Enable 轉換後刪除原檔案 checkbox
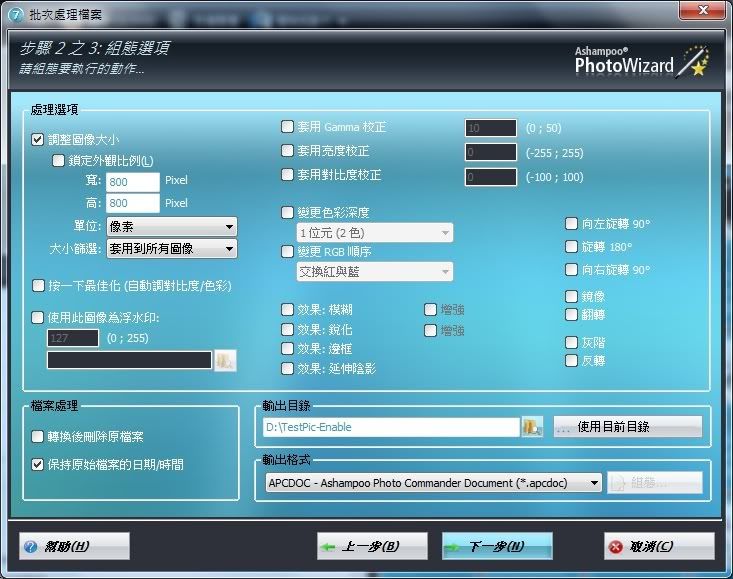Image resolution: width=733 pixels, height=579 pixels. tap(37, 436)
